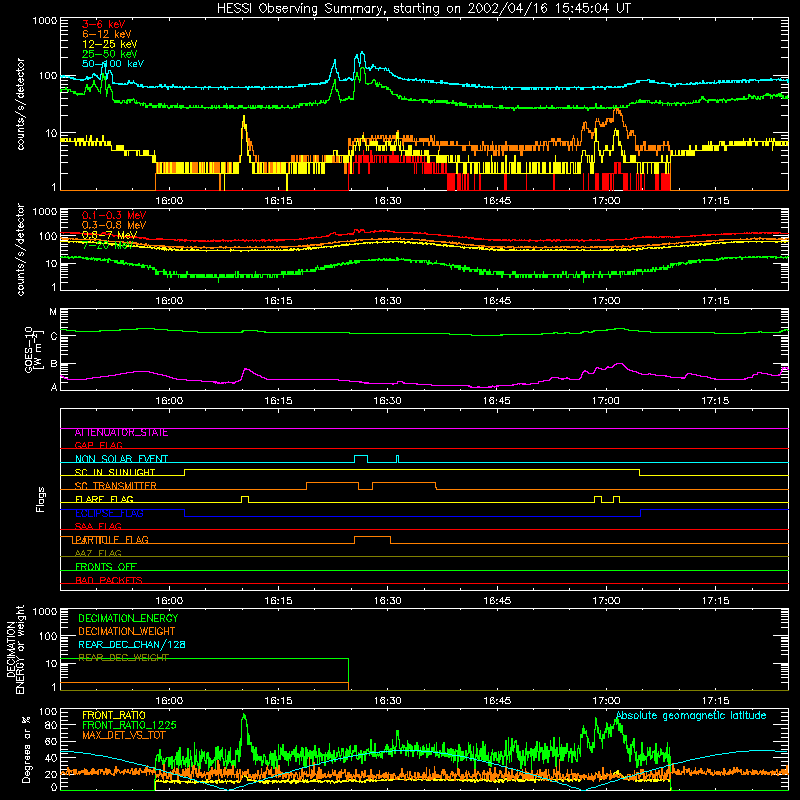The height and width of the screenshot is (800, 800).
Task: Click the 17:00 tick label under the GOES panel
Action: coord(606,401)
